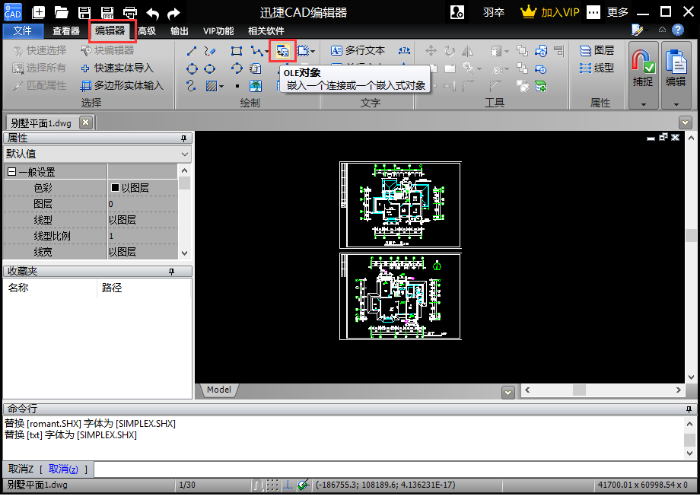Toggle the grid status bar icon

point(272,485)
